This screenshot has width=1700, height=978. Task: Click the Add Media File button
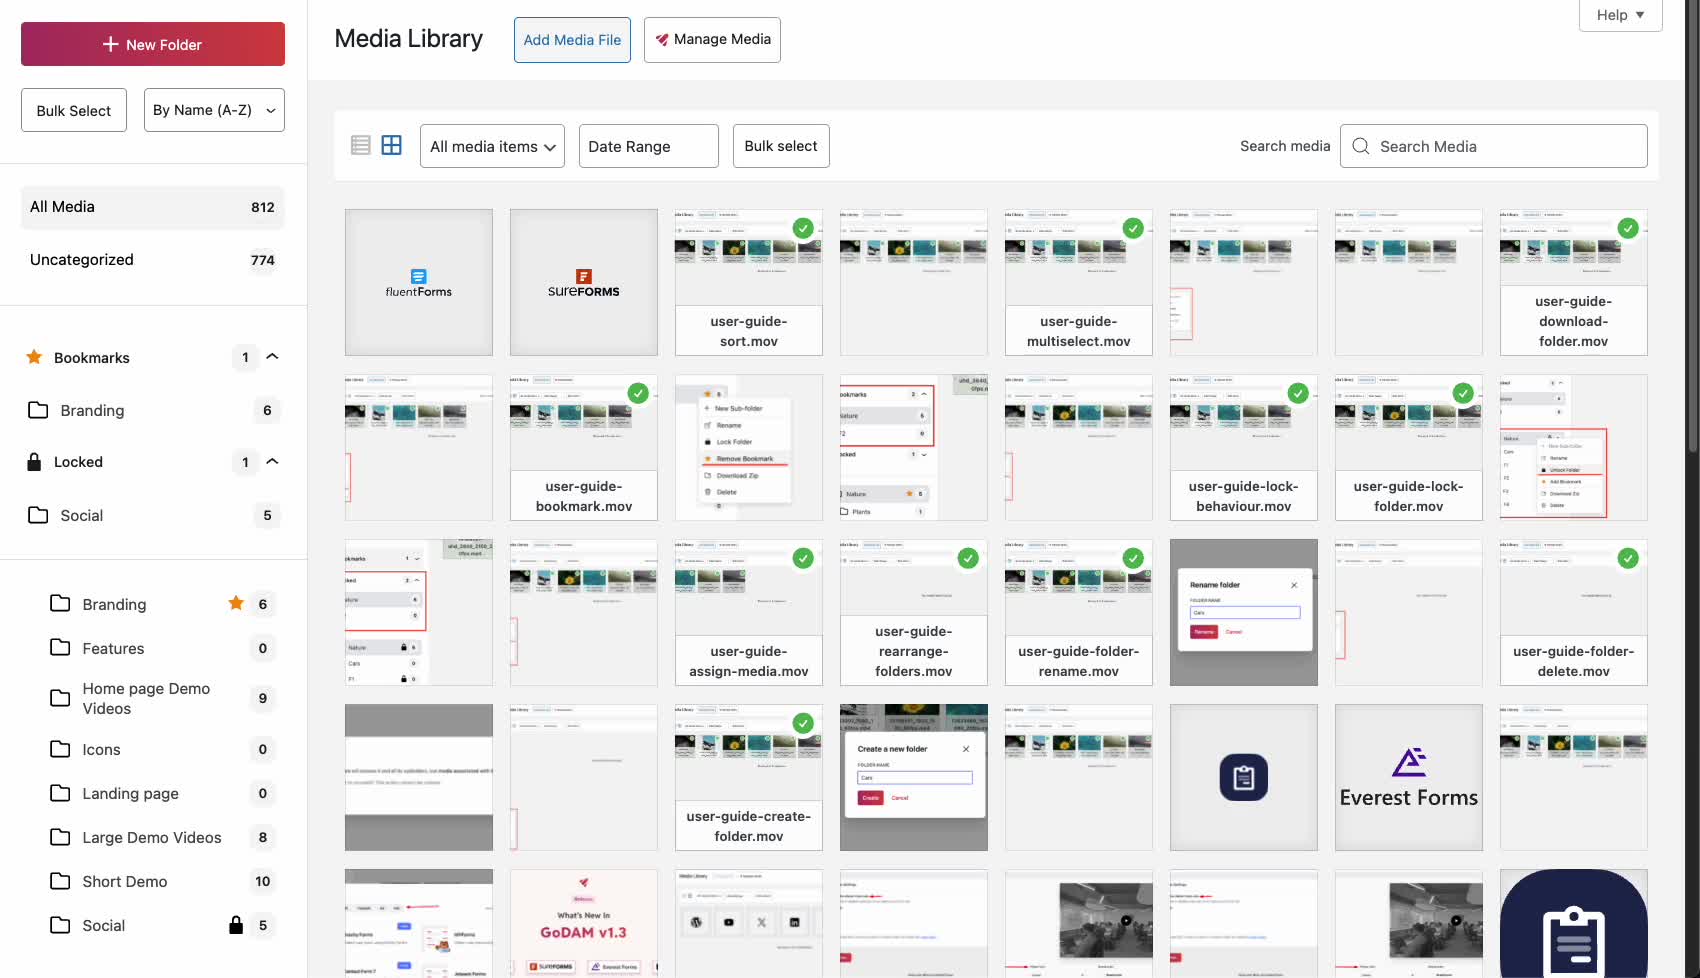click(572, 40)
